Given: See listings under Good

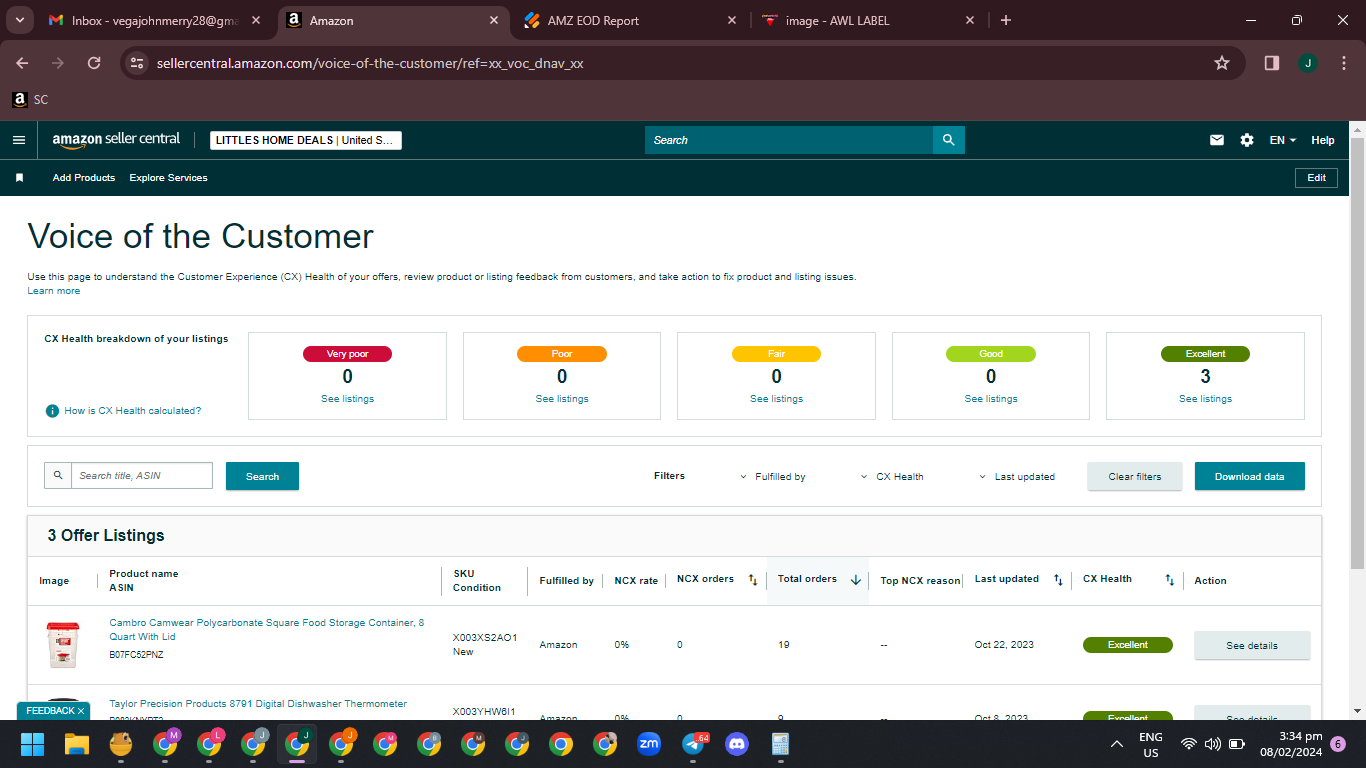Looking at the screenshot, I should pos(991,399).
